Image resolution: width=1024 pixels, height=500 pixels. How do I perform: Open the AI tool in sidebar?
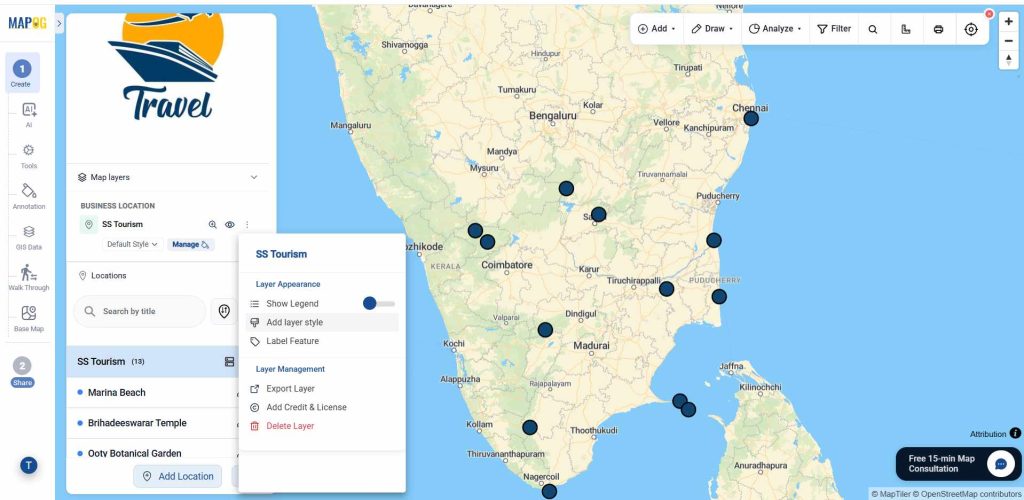[x=29, y=114]
